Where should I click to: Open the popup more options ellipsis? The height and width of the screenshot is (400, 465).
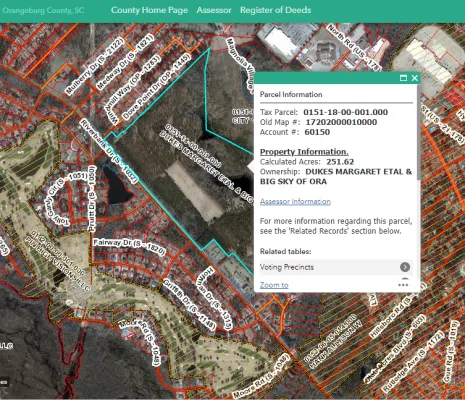(x=403, y=285)
